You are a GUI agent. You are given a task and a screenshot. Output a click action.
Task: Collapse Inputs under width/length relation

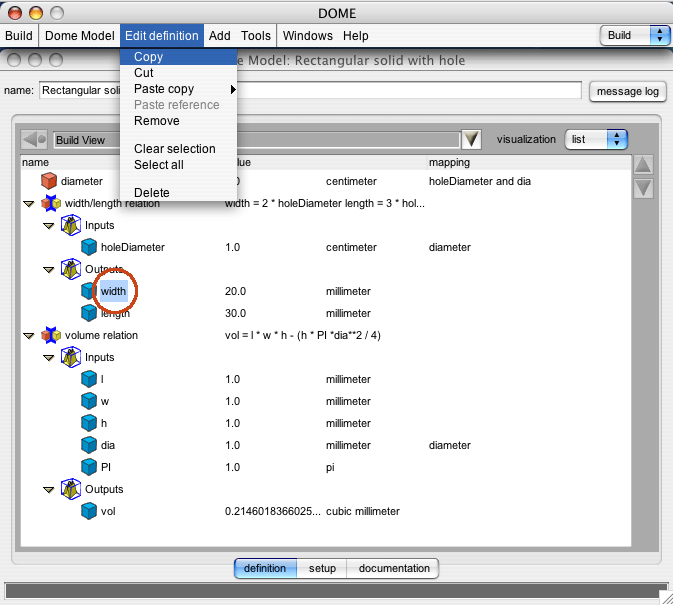pyautogui.click(x=49, y=226)
